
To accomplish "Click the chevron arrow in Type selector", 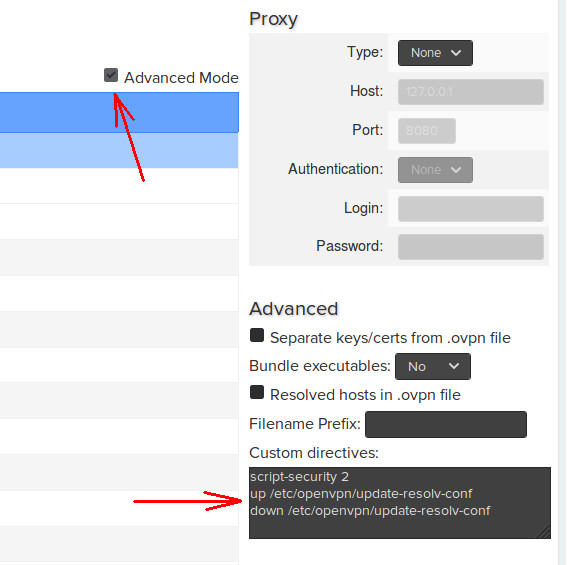I will click(x=456, y=53).
